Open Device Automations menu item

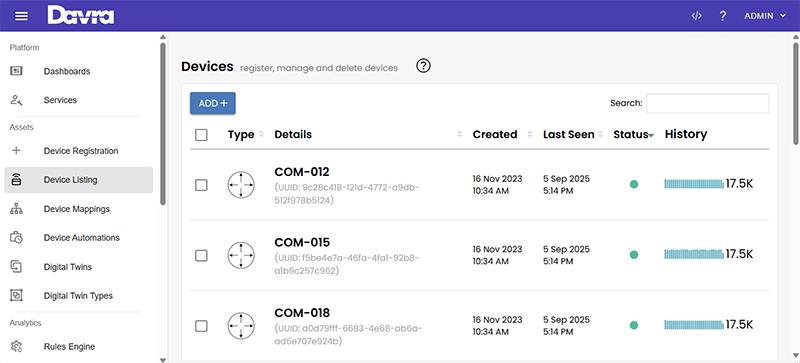click(x=82, y=238)
